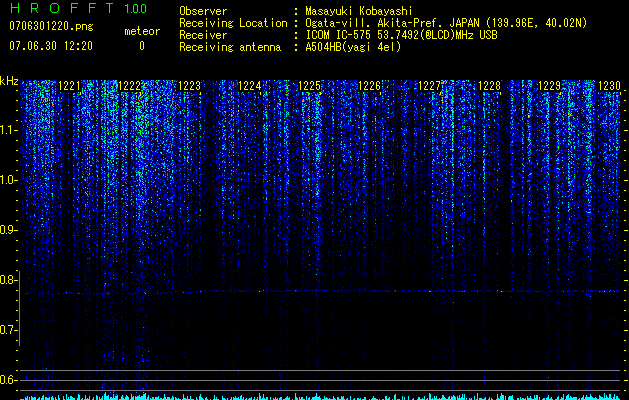Click the 1.1 frequency axis label

coord(8,130)
